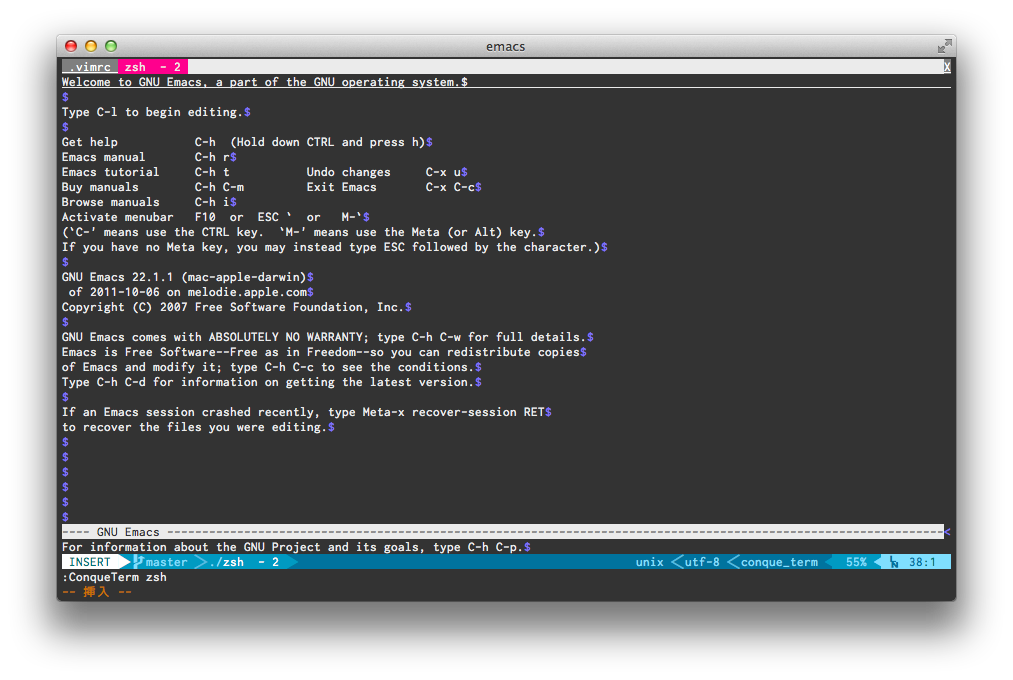The image size is (1013, 680).
Task: Click the git branch icon beside master
Action: coord(138,562)
